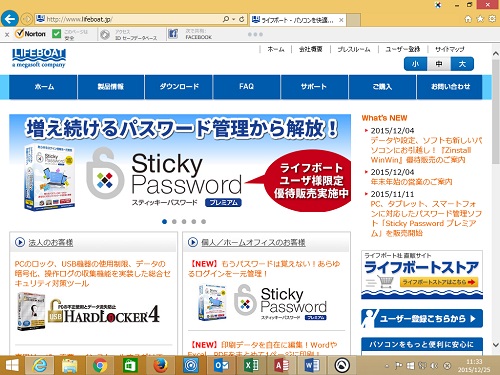The width and height of the screenshot is (500, 375).
Task: Click the volume icon in system tray
Action: (x=434, y=366)
